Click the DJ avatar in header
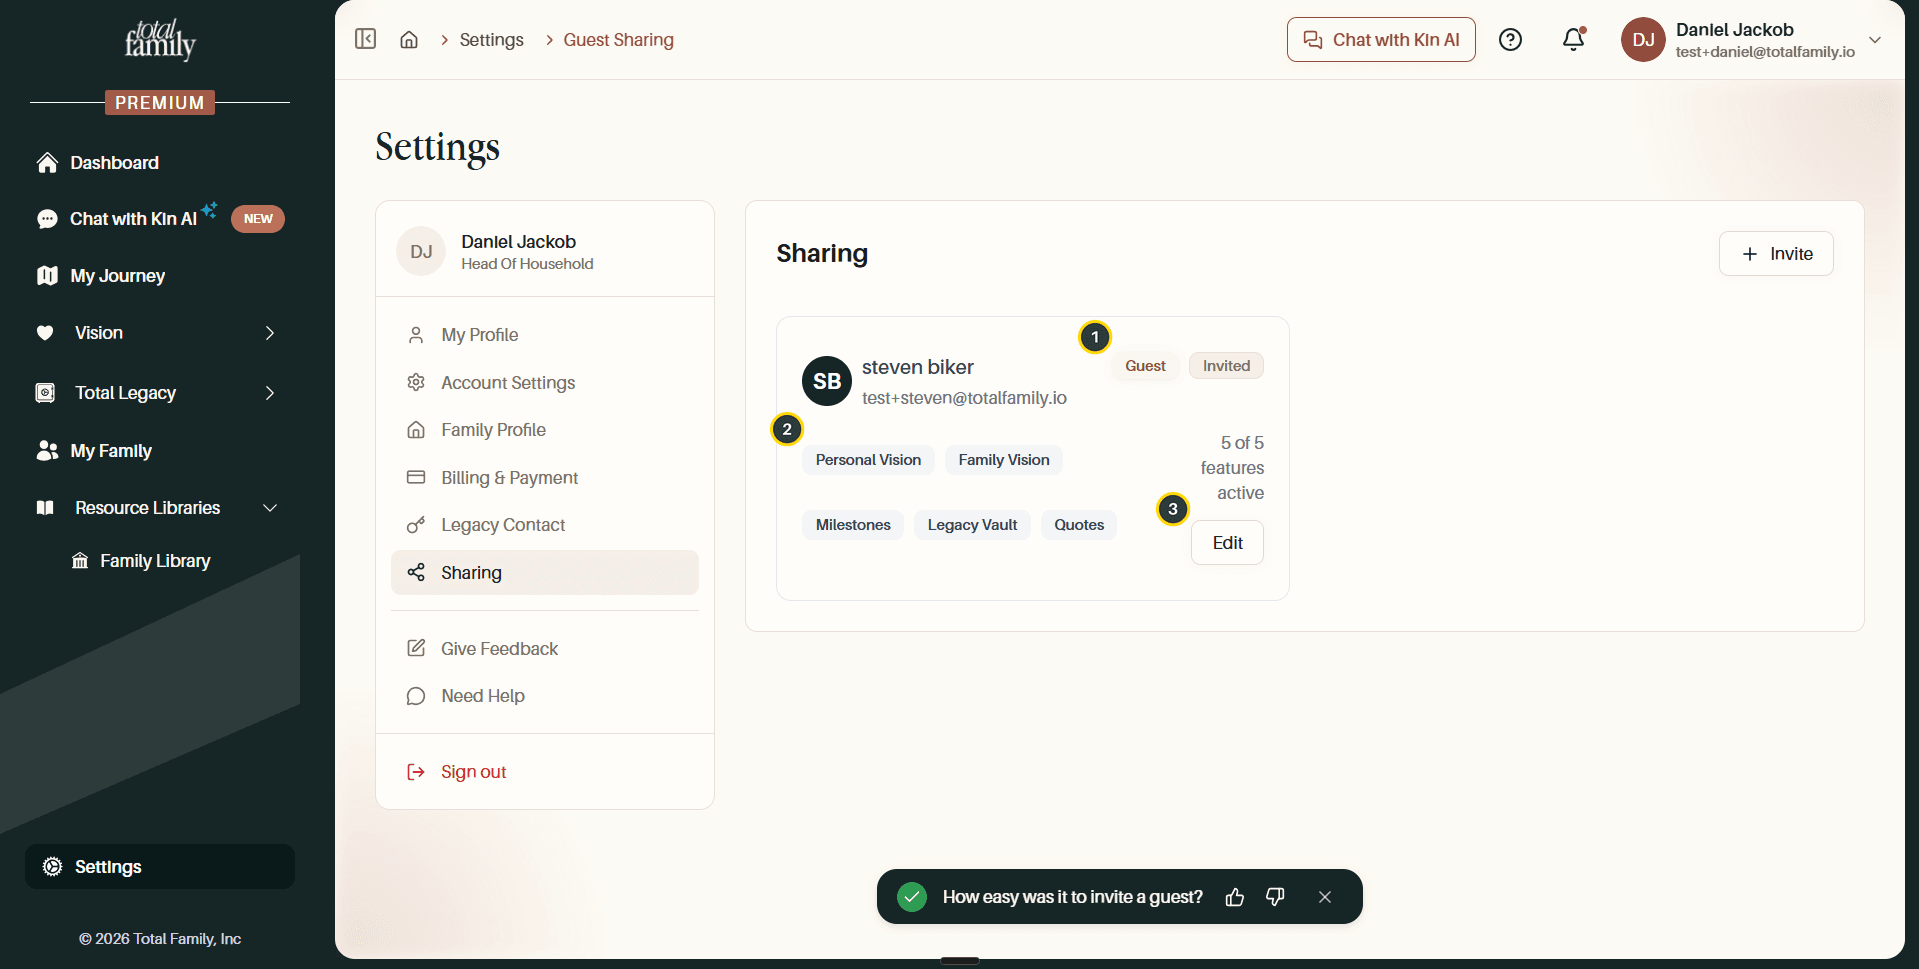 1643,40
